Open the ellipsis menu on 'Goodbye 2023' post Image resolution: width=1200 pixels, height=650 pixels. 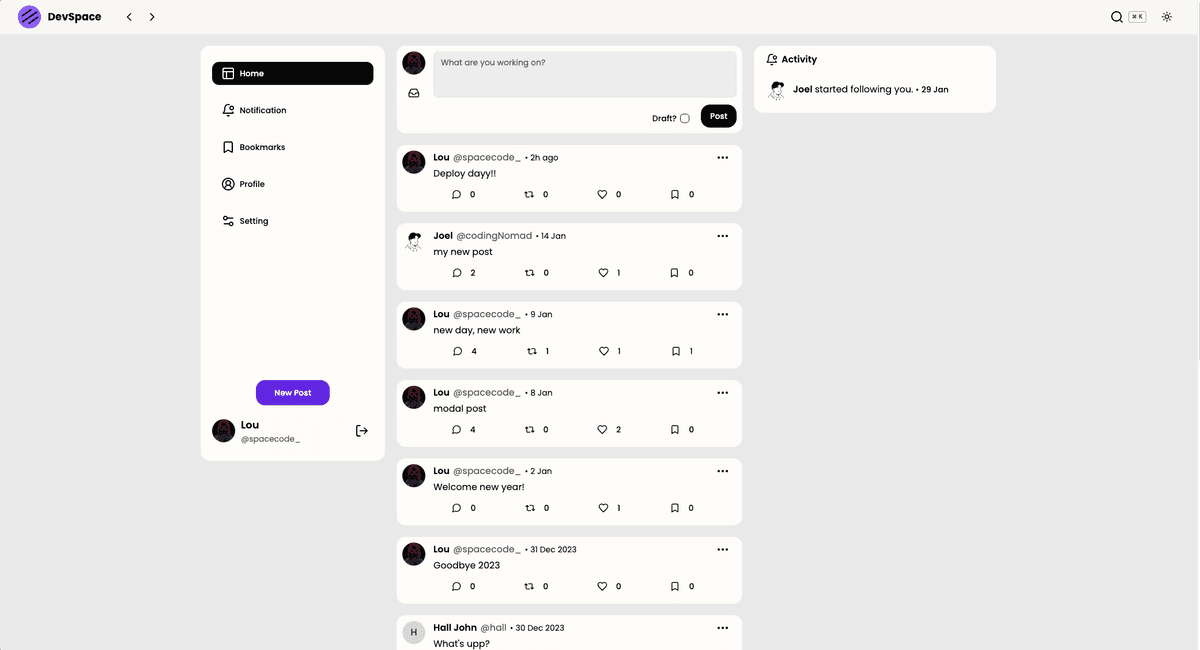pyautogui.click(x=723, y=549)
